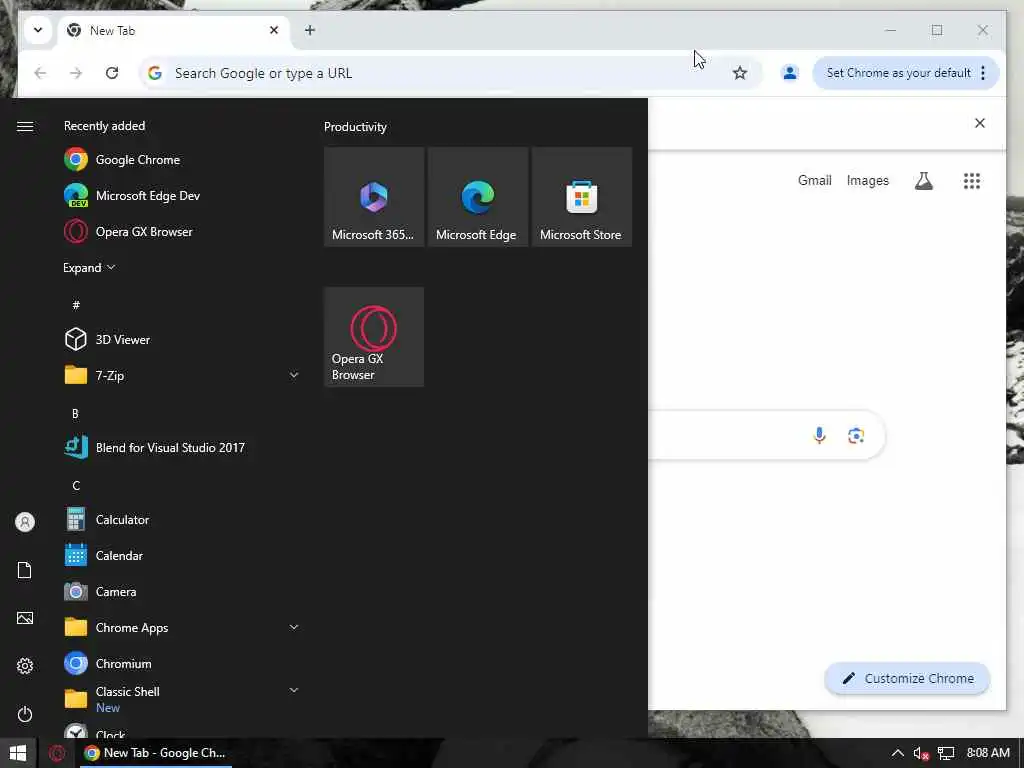Open Documents from the Start sidebar
The image size is (1024, 768).
[x=25, y=570]
